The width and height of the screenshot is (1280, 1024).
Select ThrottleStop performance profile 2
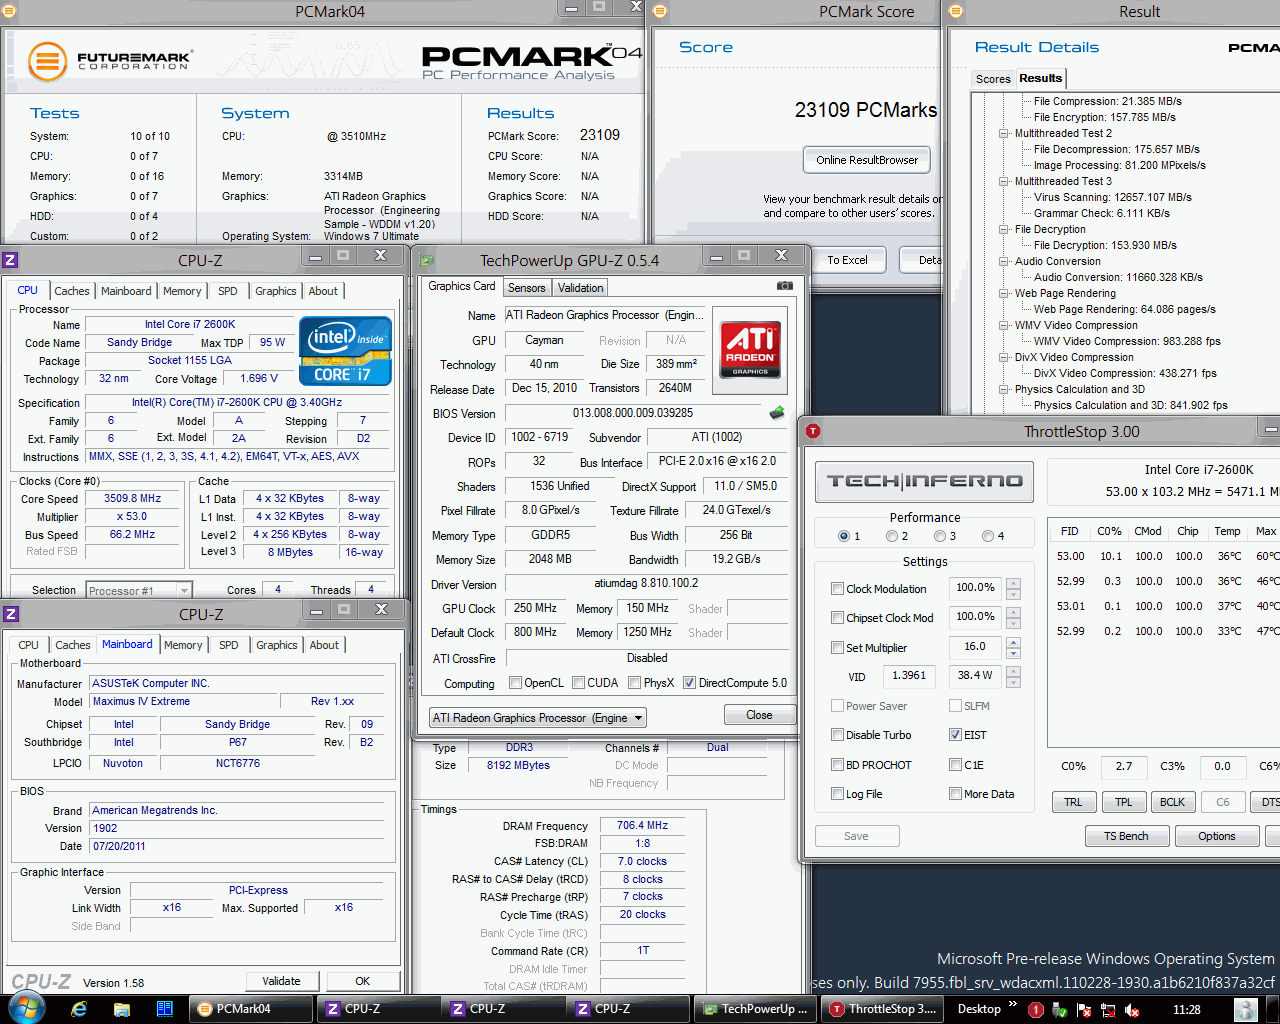(x=892, y=536)
